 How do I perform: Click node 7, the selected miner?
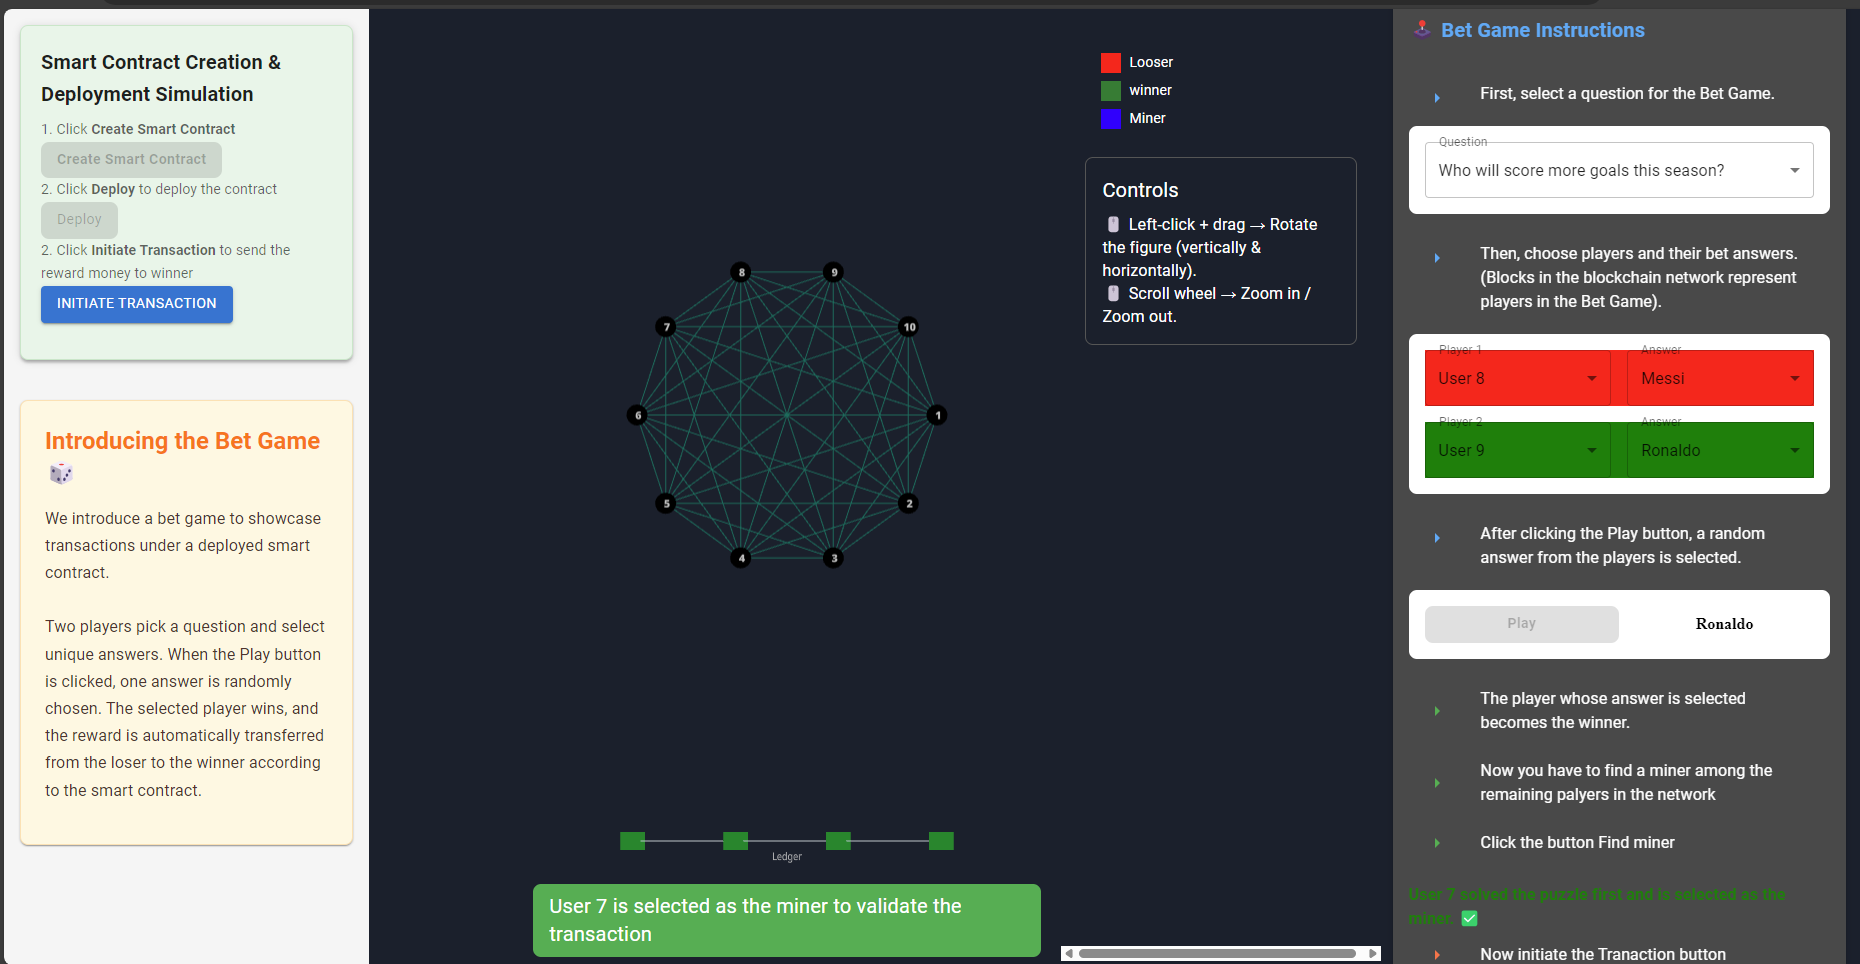666,327
